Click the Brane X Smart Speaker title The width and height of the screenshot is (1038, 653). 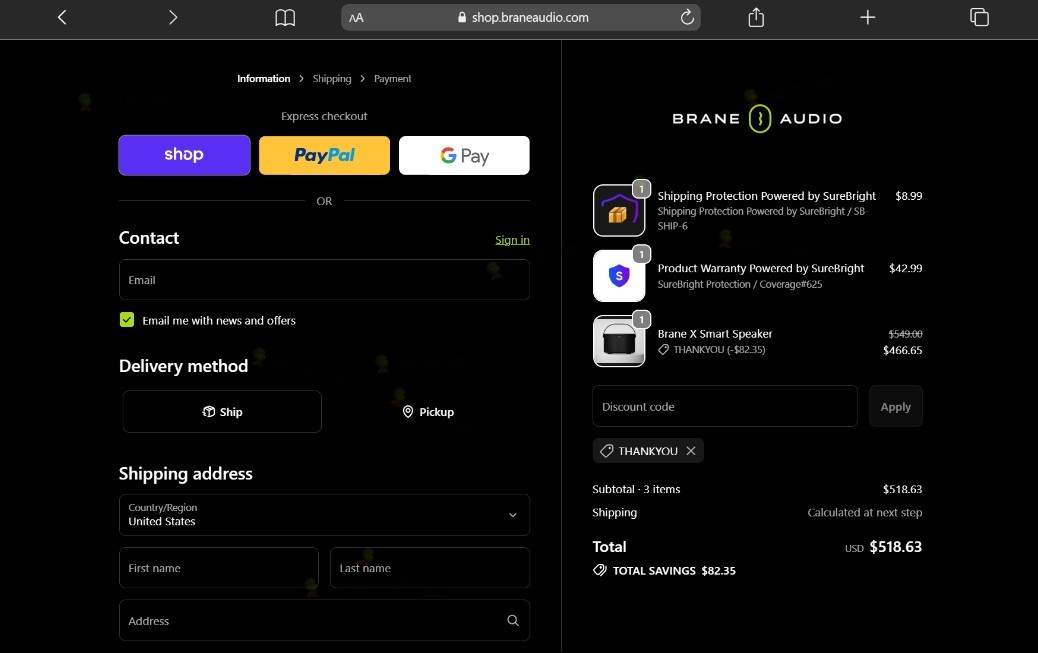click(715, 334)
